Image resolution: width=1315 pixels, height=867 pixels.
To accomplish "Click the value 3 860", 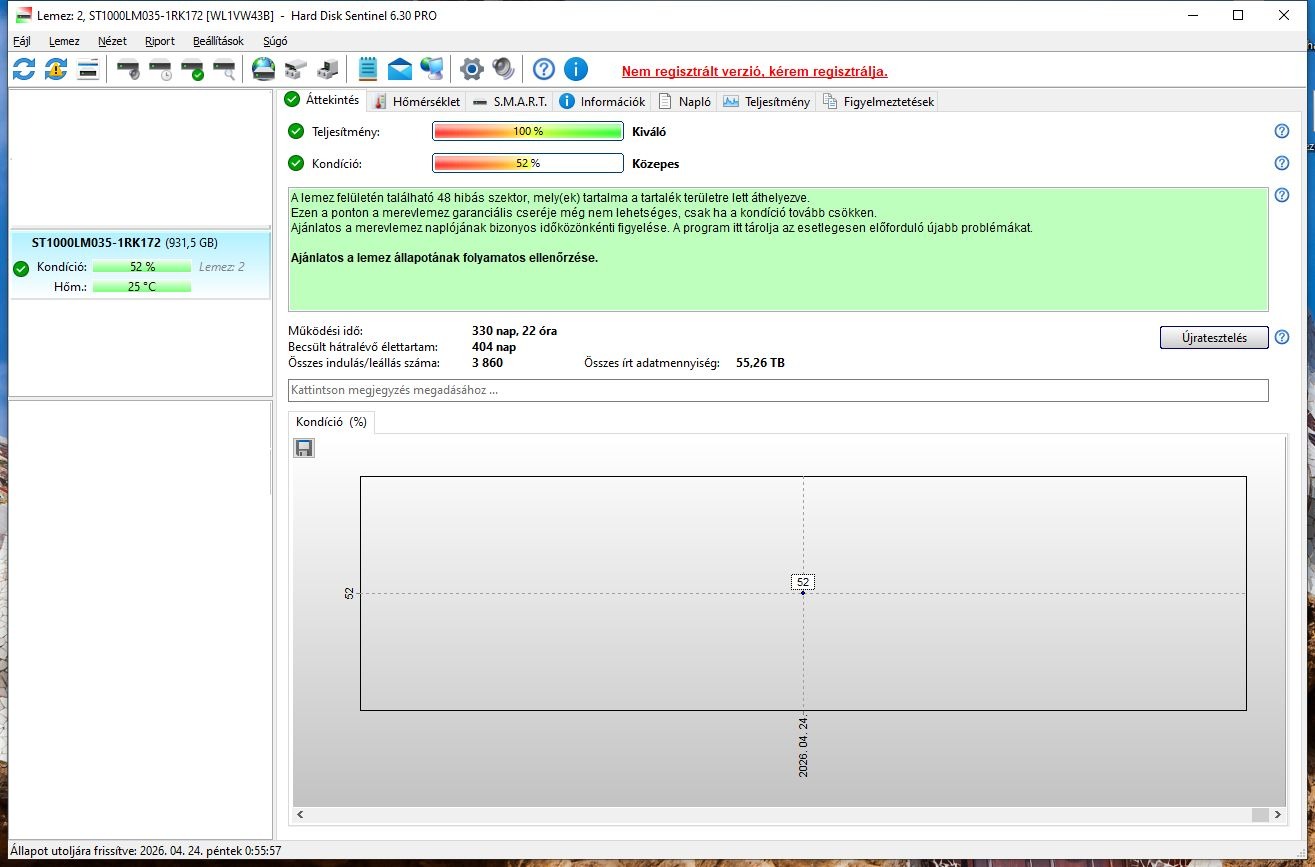I will point(487,363).
